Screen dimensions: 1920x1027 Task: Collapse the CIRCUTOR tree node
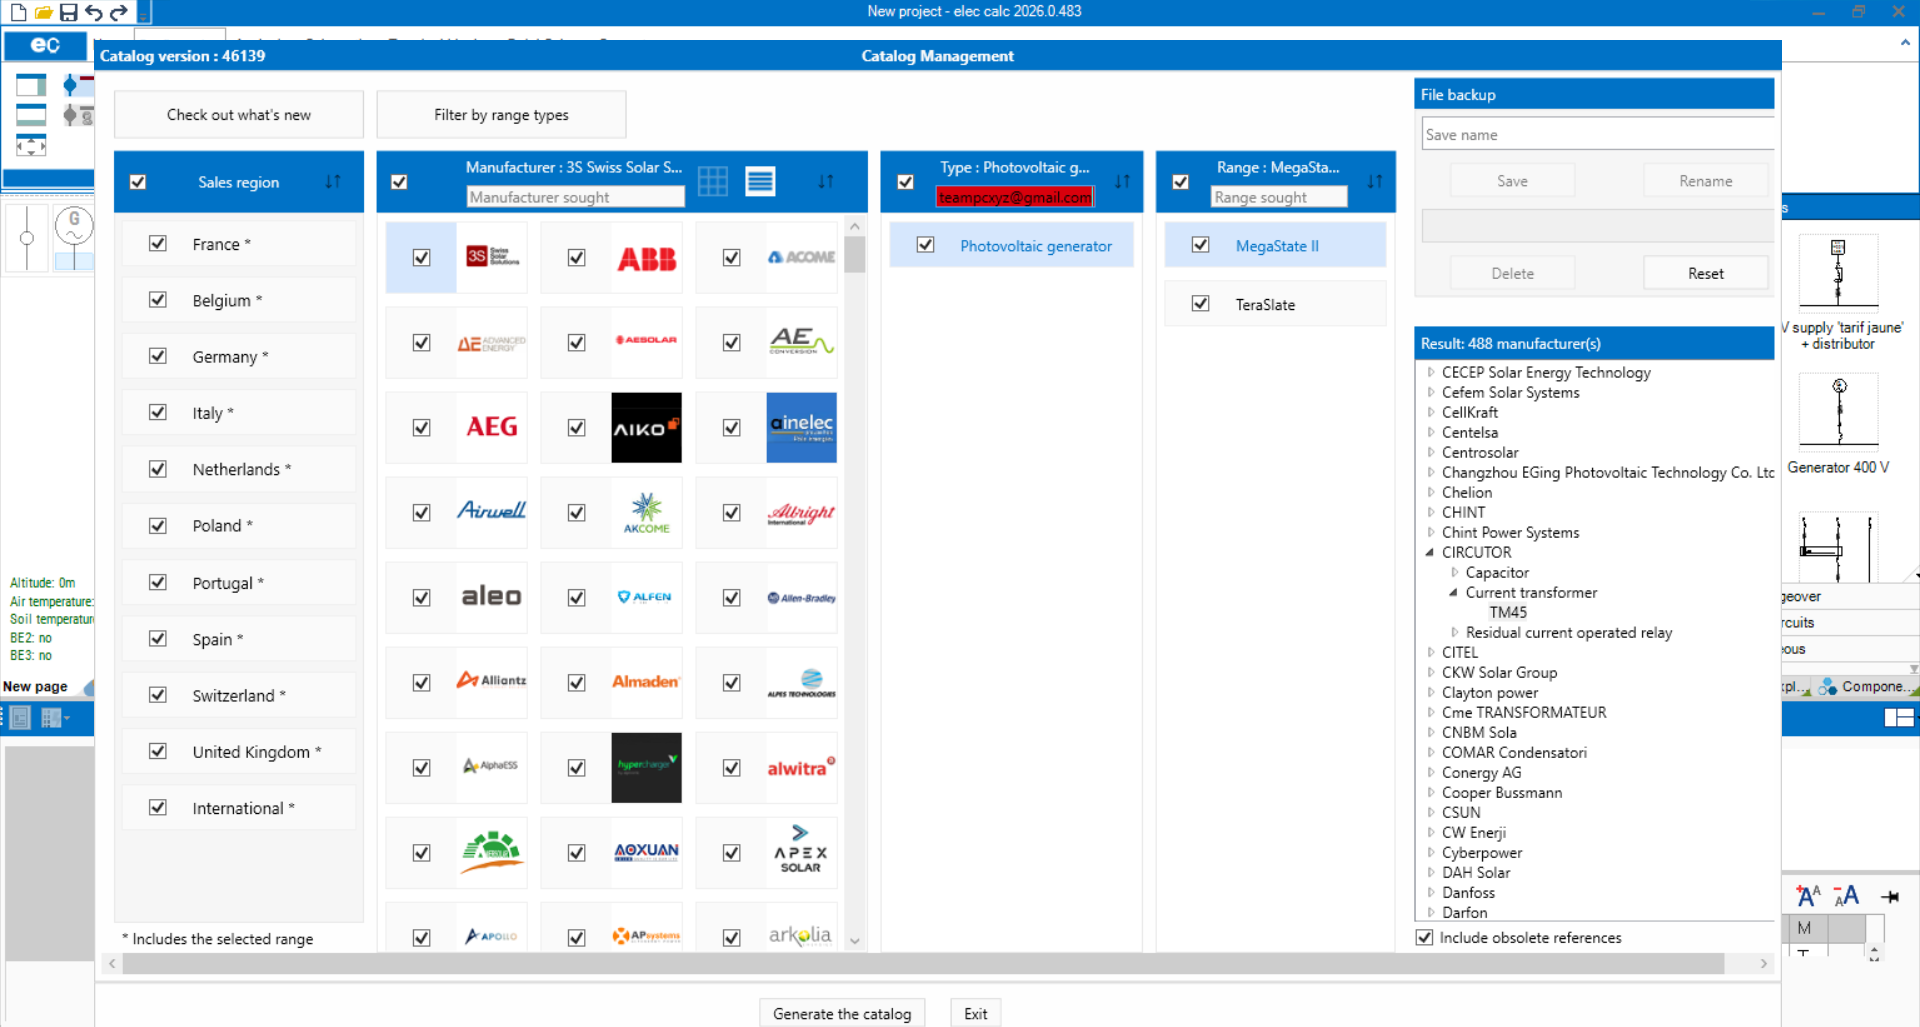[x=1430, y=552]
